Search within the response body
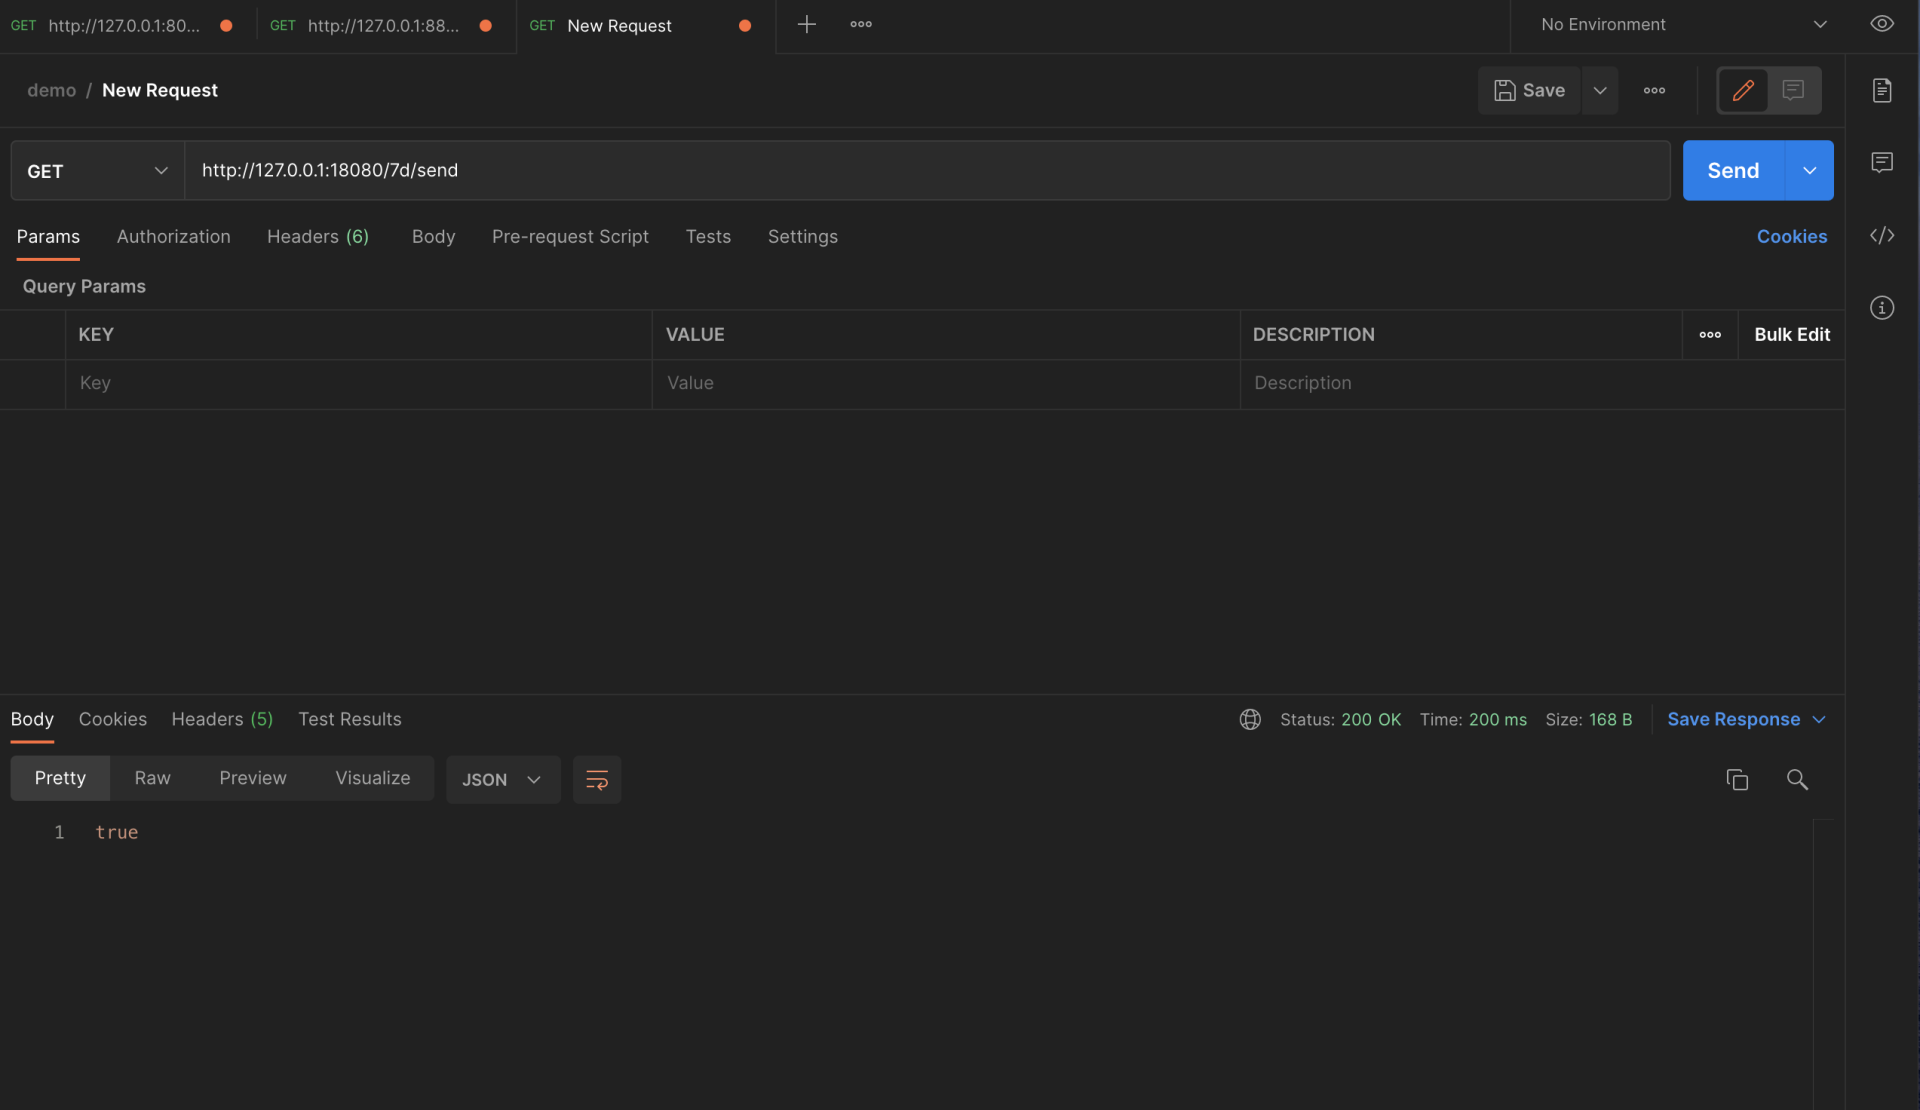This screenshot has width=1920, height=1110. pyautogui.click(x=1797, y=780)
